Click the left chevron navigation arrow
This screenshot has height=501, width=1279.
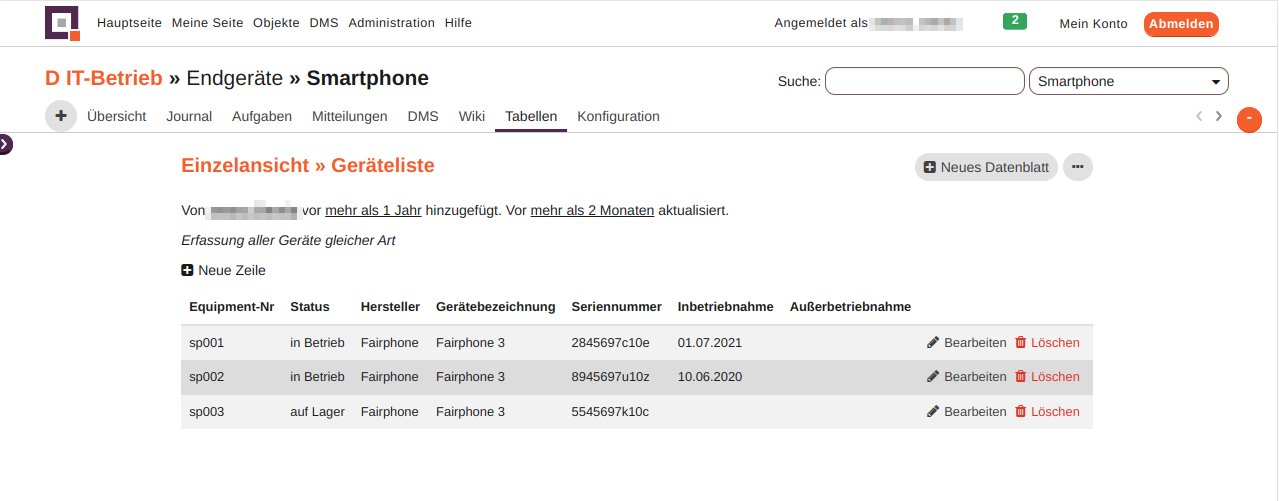point(1199,116)
